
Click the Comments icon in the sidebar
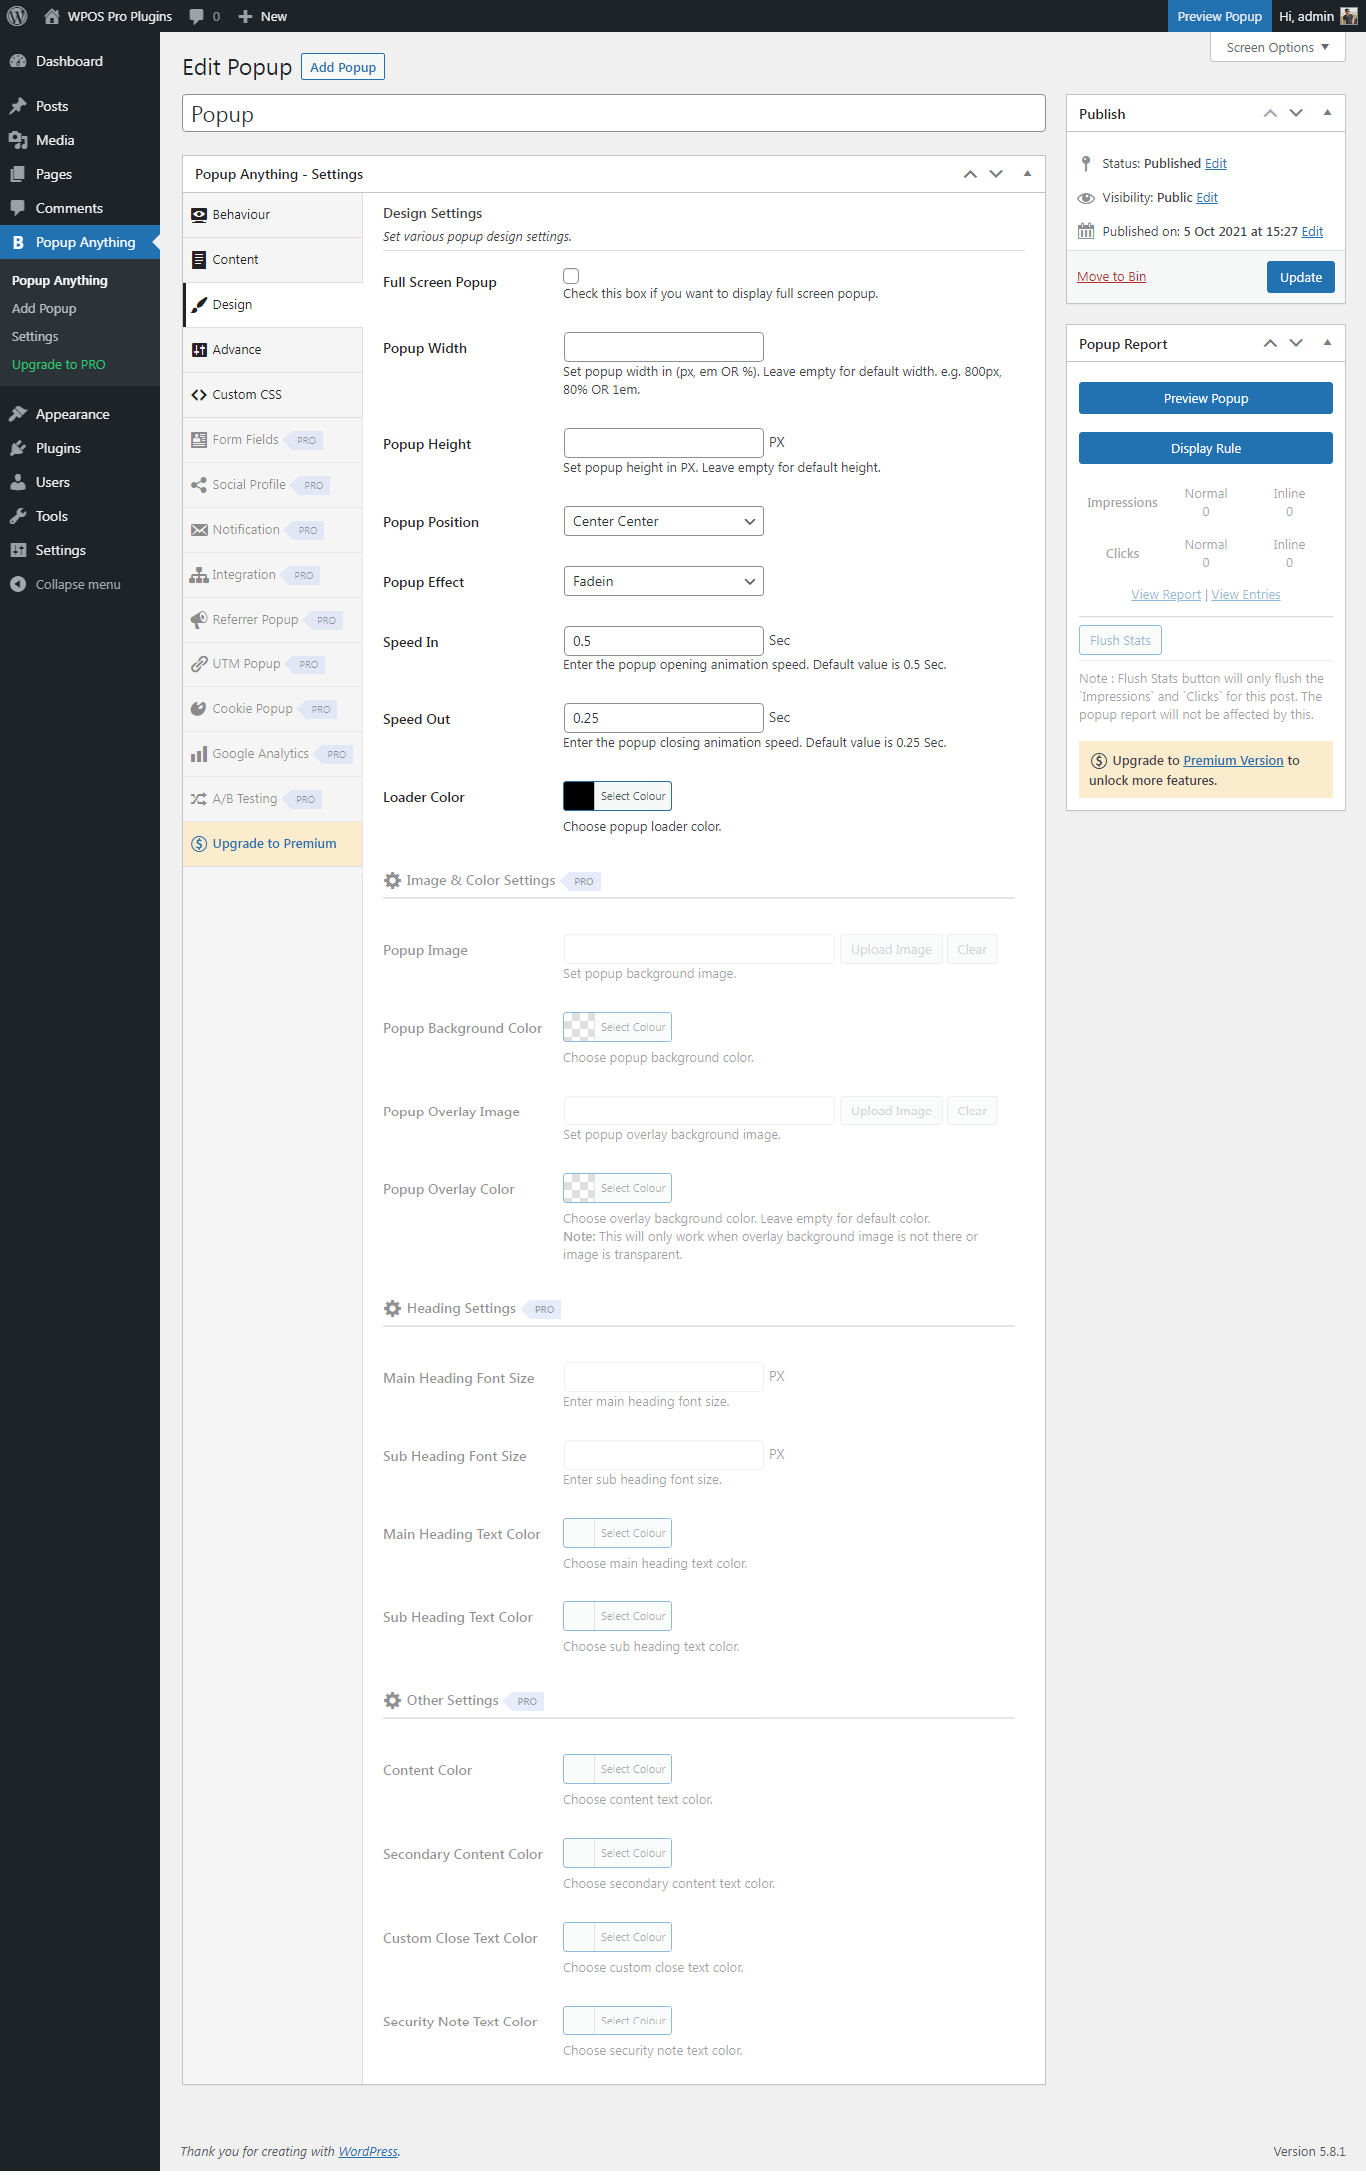[18, 208]
